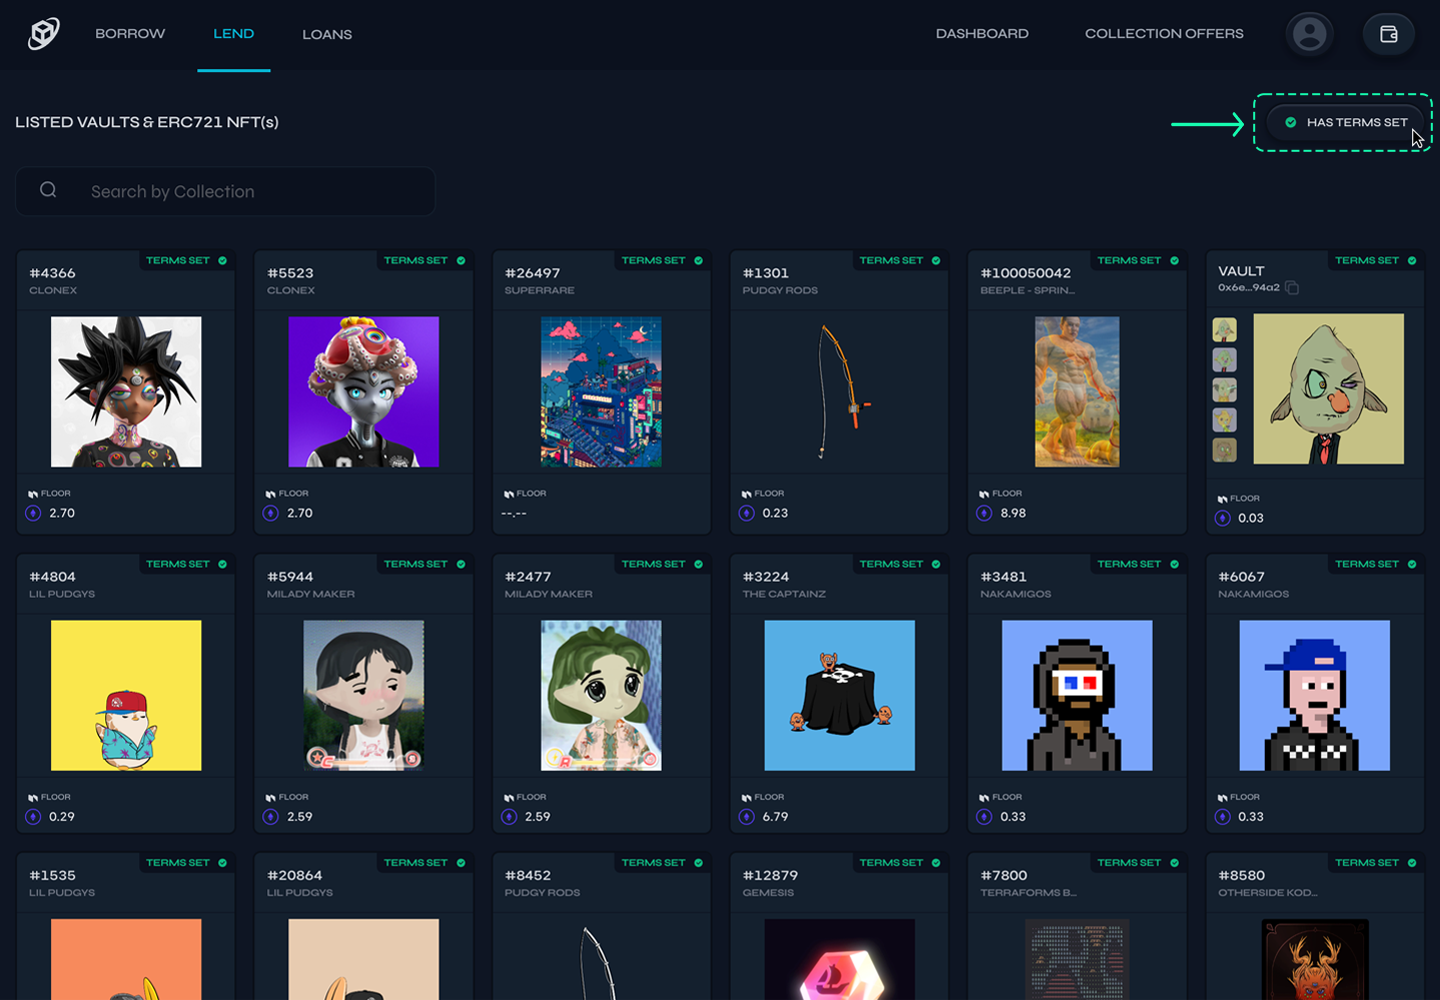
Task: Click the Terms Set check on card #26497
Action: click(698, 261)
